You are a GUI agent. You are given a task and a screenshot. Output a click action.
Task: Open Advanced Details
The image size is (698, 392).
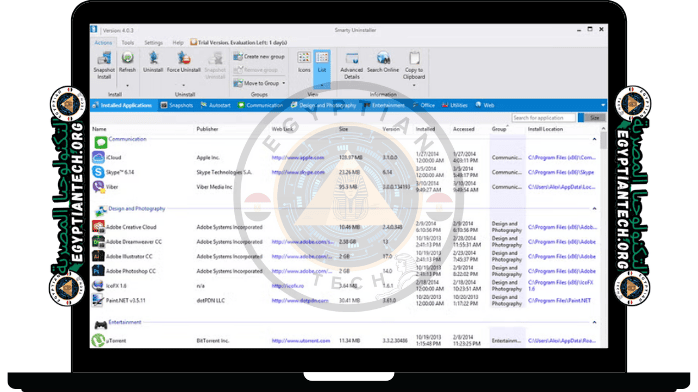[352, 65]
